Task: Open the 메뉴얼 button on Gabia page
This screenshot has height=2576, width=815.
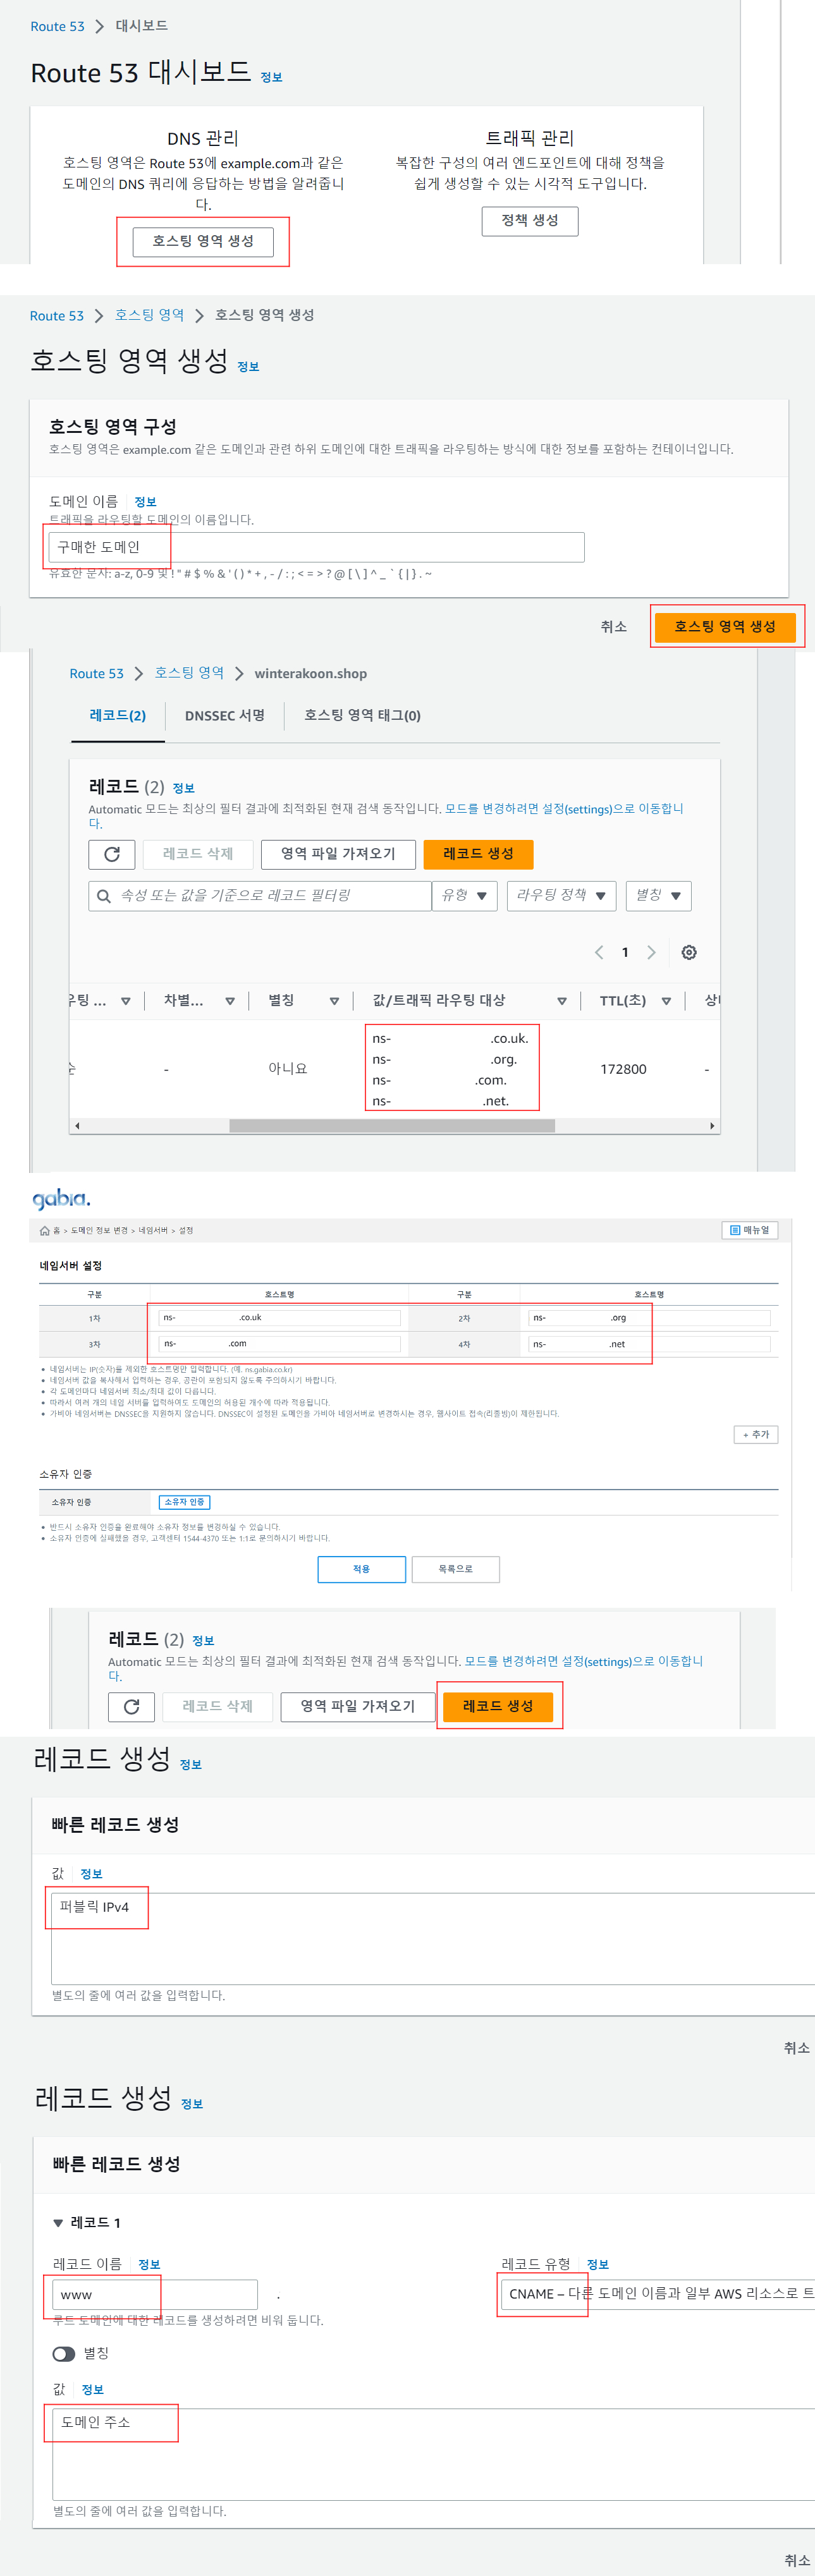Action: pos(750,1230)
